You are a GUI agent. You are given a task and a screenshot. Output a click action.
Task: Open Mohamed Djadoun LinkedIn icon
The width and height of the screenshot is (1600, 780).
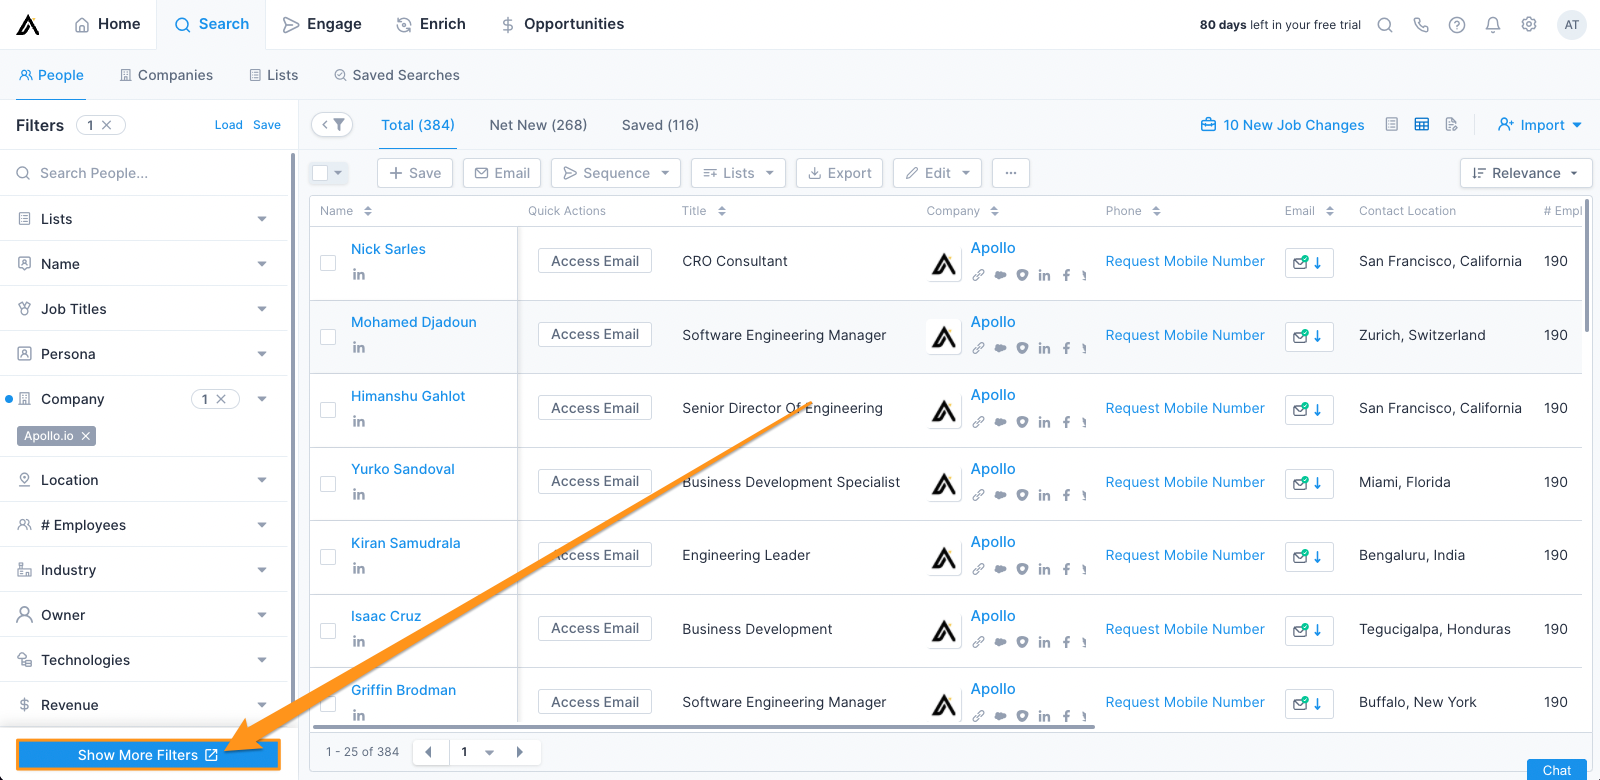click(x=359, y=348)
